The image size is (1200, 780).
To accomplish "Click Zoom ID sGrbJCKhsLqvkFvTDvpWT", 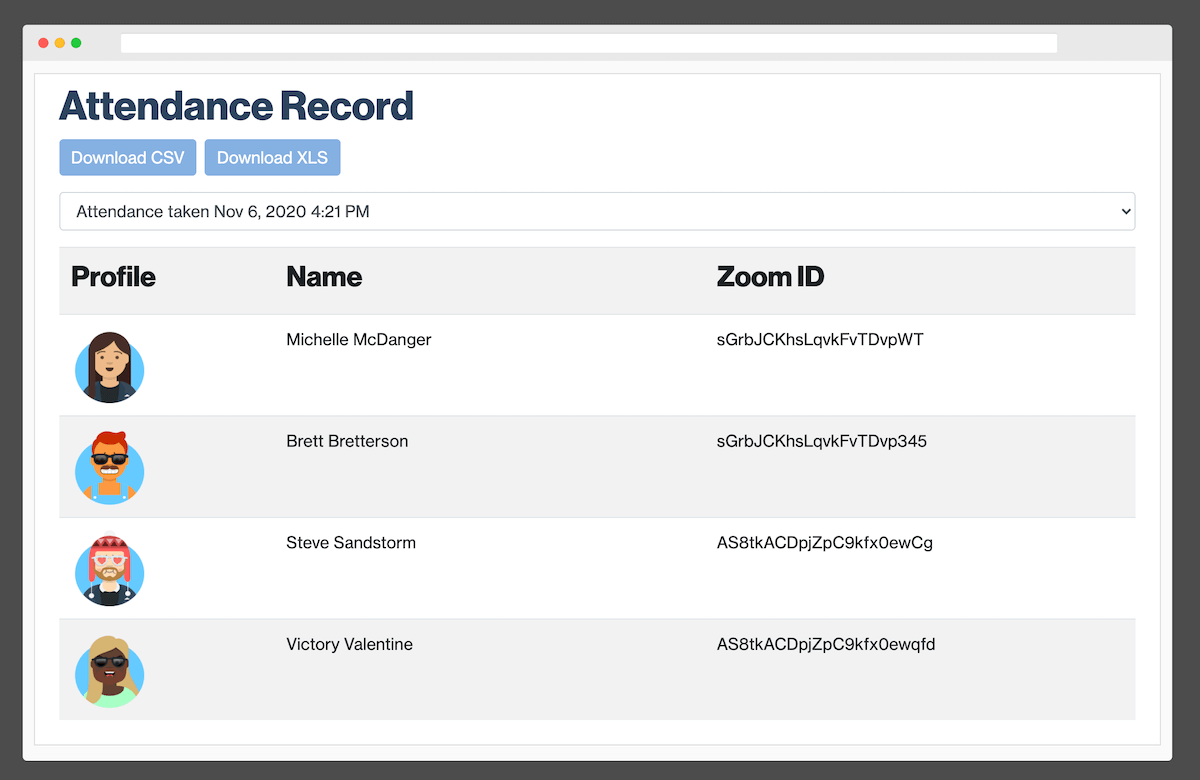I will [x=820, y=340].
